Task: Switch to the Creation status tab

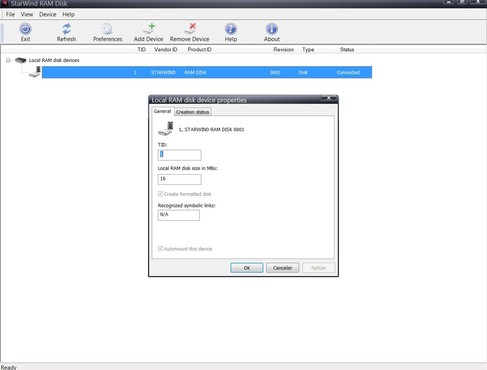Action: [x=192, y=112]
